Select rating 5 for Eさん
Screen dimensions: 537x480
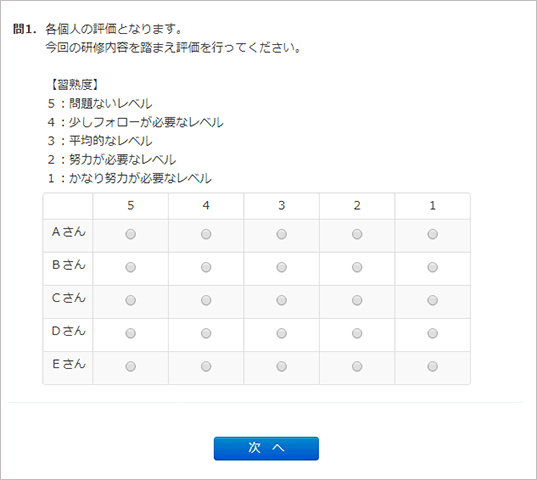[130, 366]
